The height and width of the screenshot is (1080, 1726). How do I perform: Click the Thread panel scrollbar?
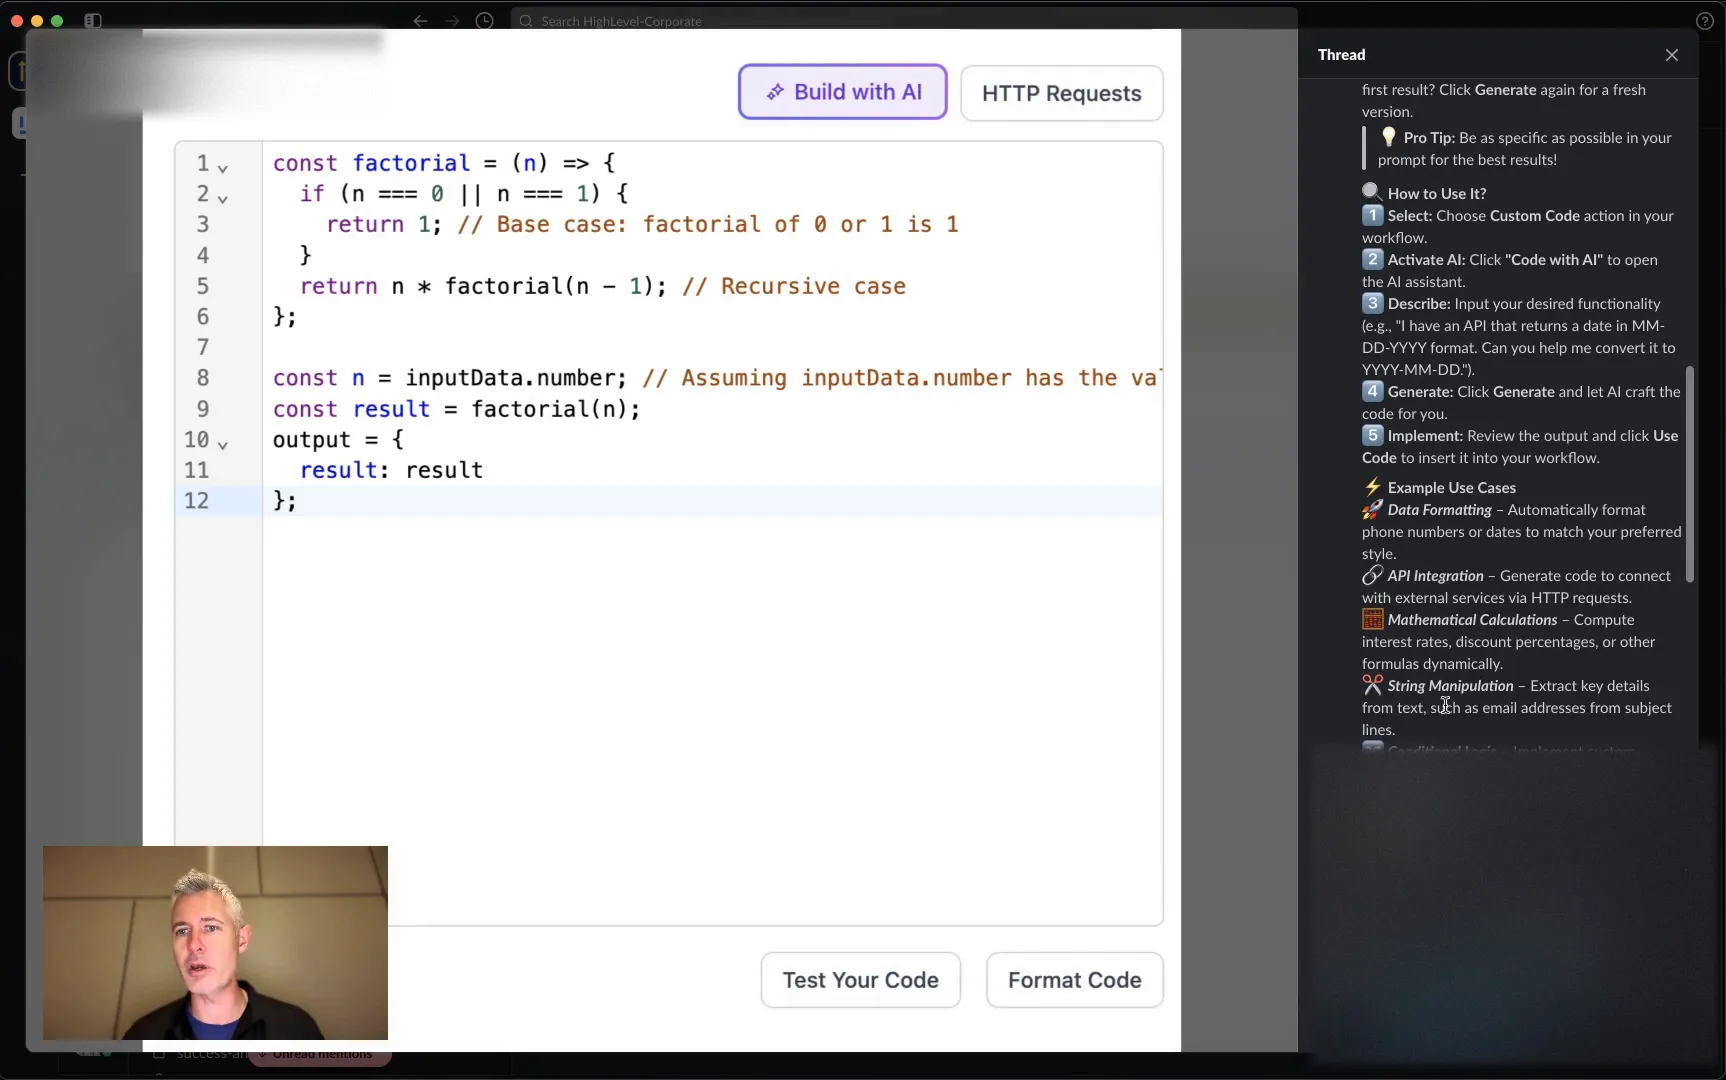1690,473
